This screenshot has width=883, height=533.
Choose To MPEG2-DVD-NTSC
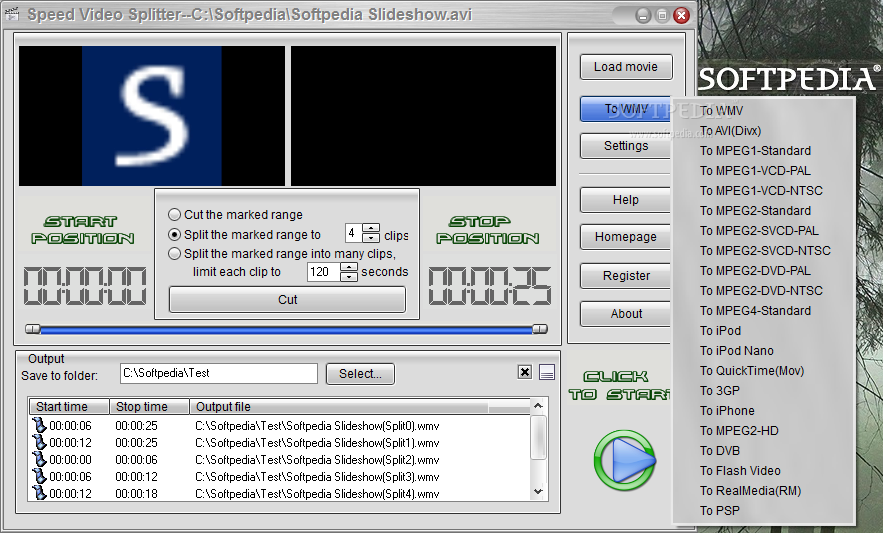click(761, 291)
